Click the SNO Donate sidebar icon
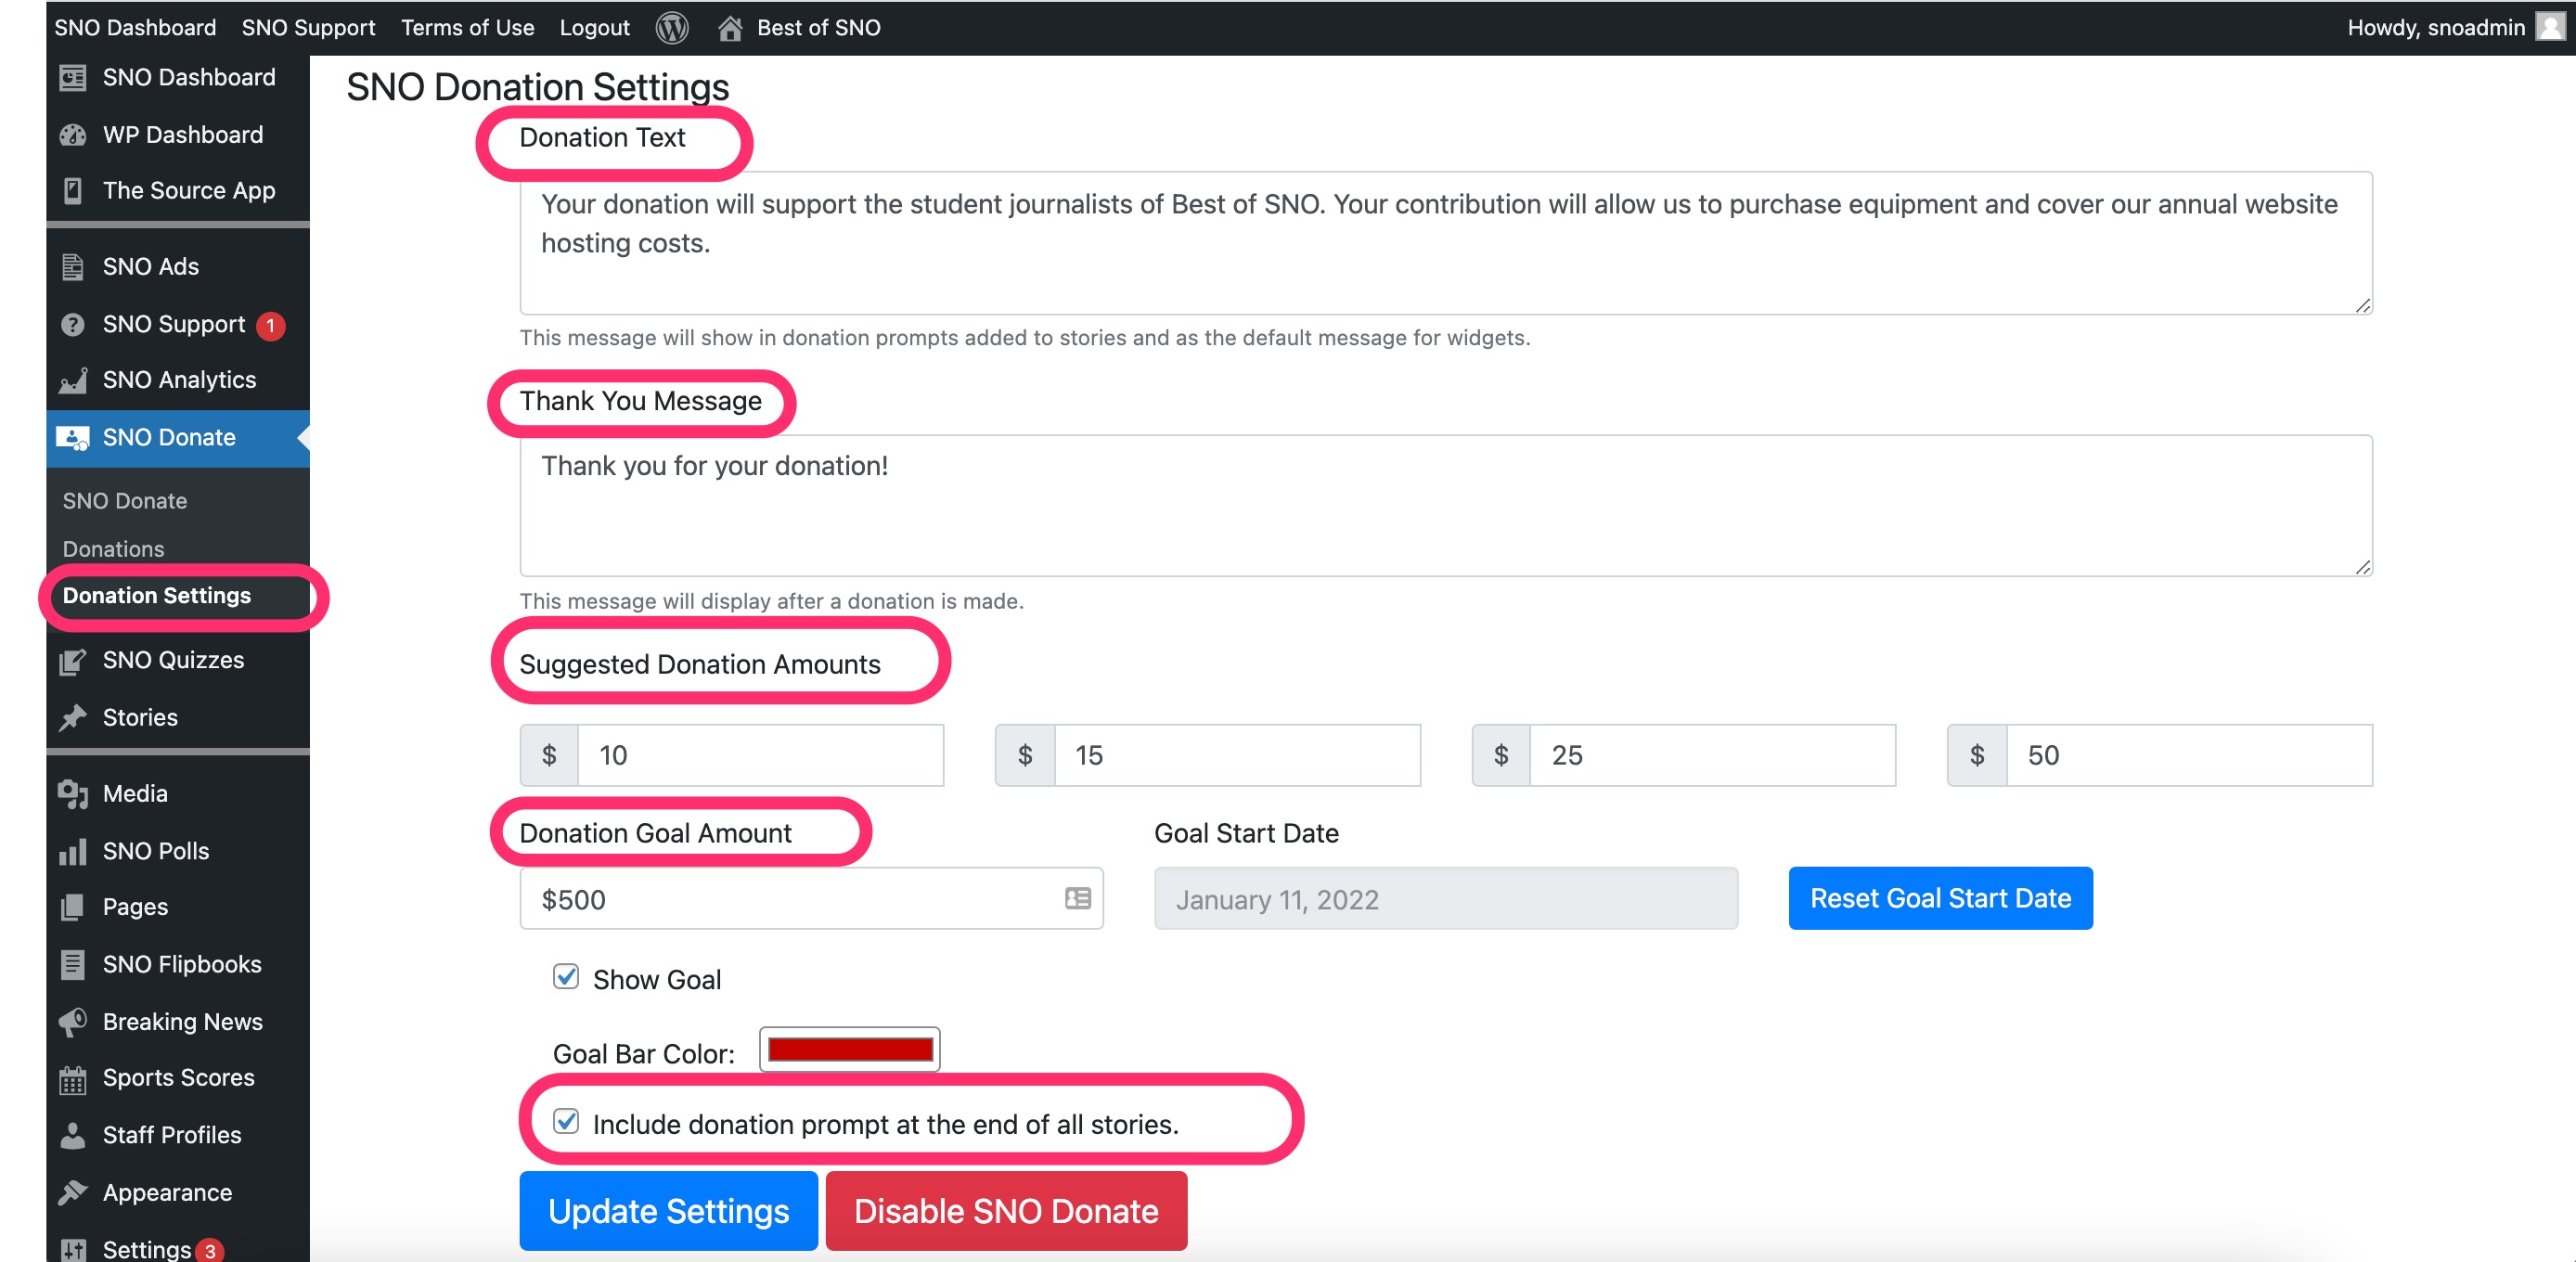The image size is (2576, 1262). 73,438
